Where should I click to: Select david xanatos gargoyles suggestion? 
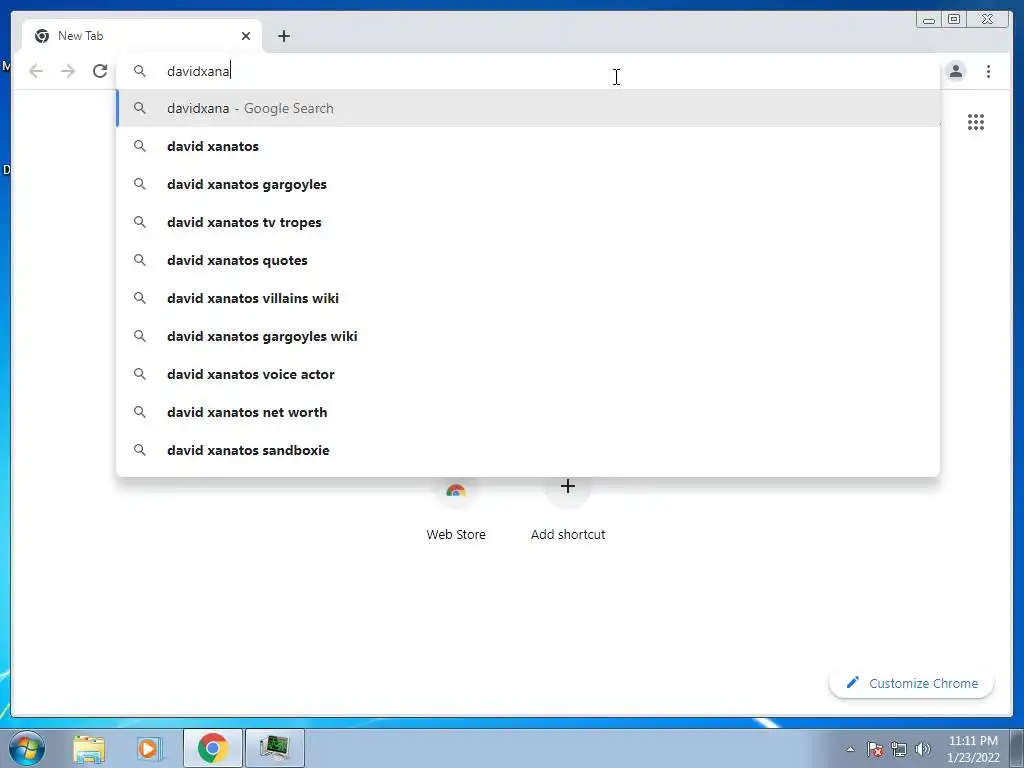528,184
